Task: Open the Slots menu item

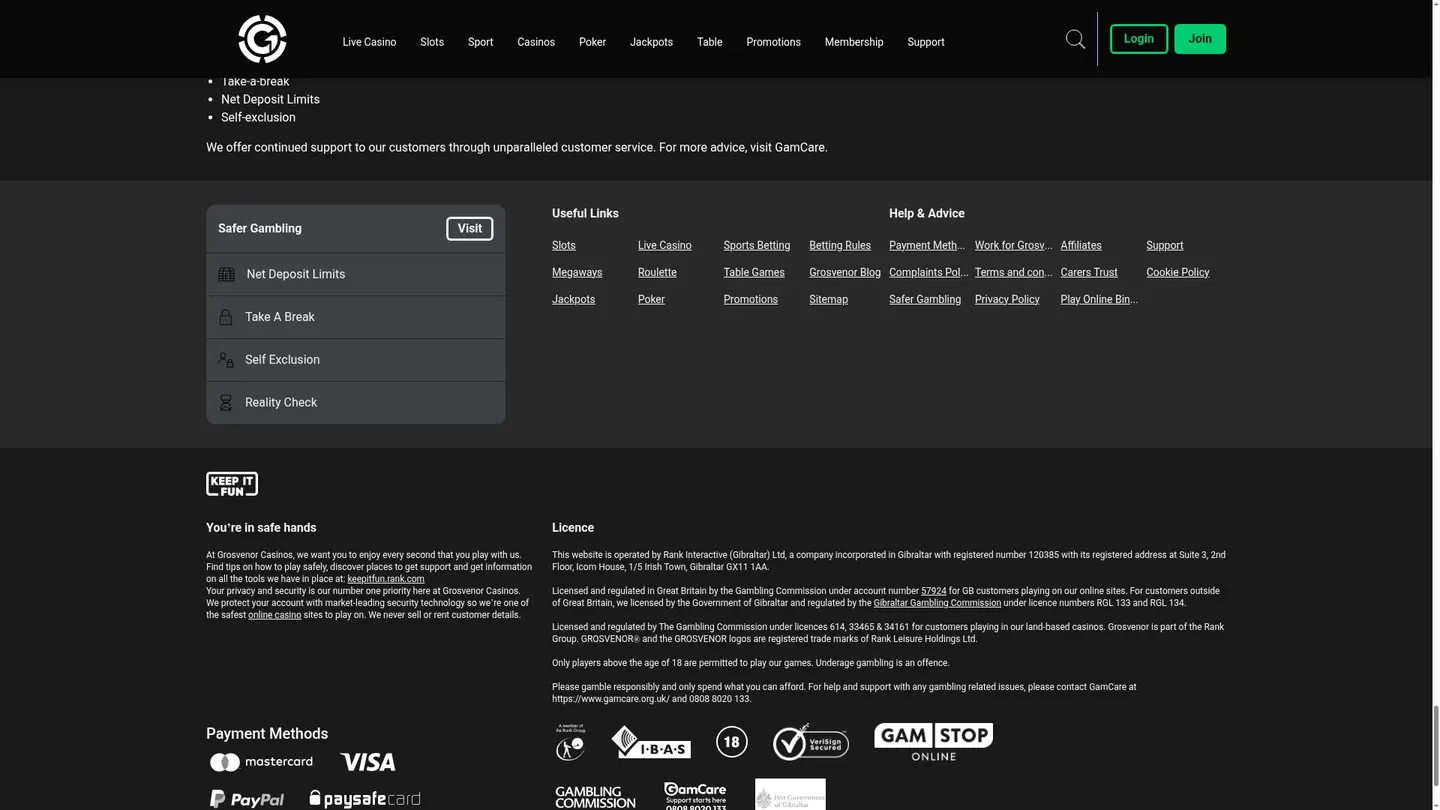Action: pos(432,42)
